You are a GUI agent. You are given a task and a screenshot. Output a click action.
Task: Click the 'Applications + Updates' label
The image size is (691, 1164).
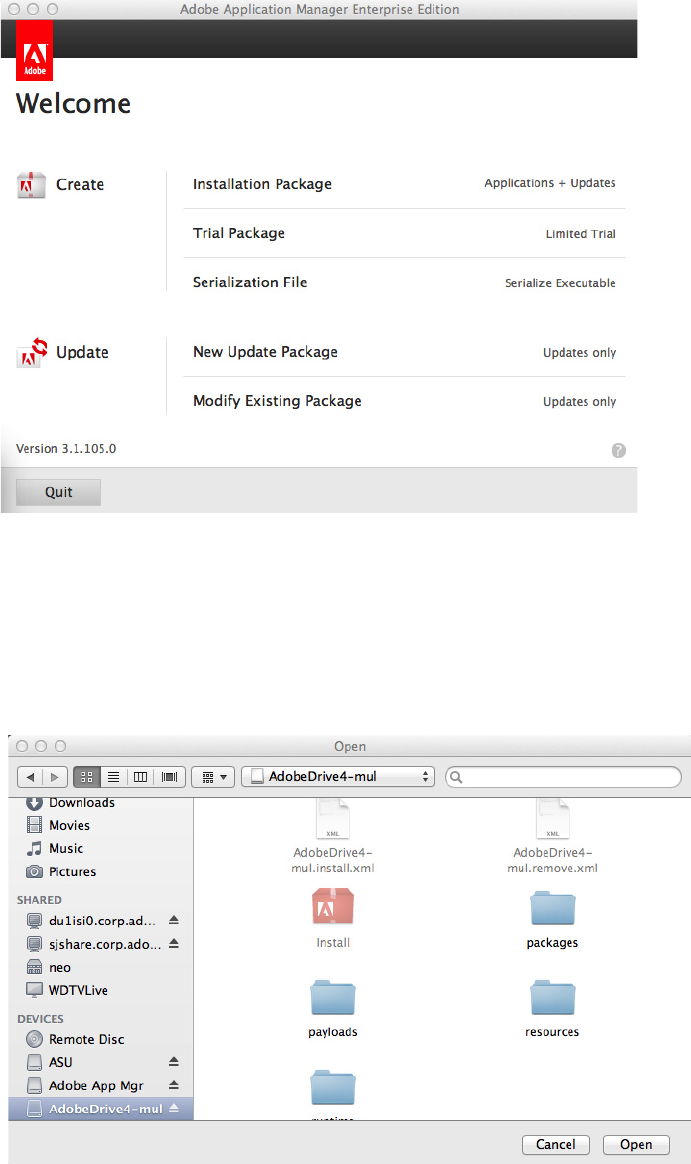pos(550,183)
